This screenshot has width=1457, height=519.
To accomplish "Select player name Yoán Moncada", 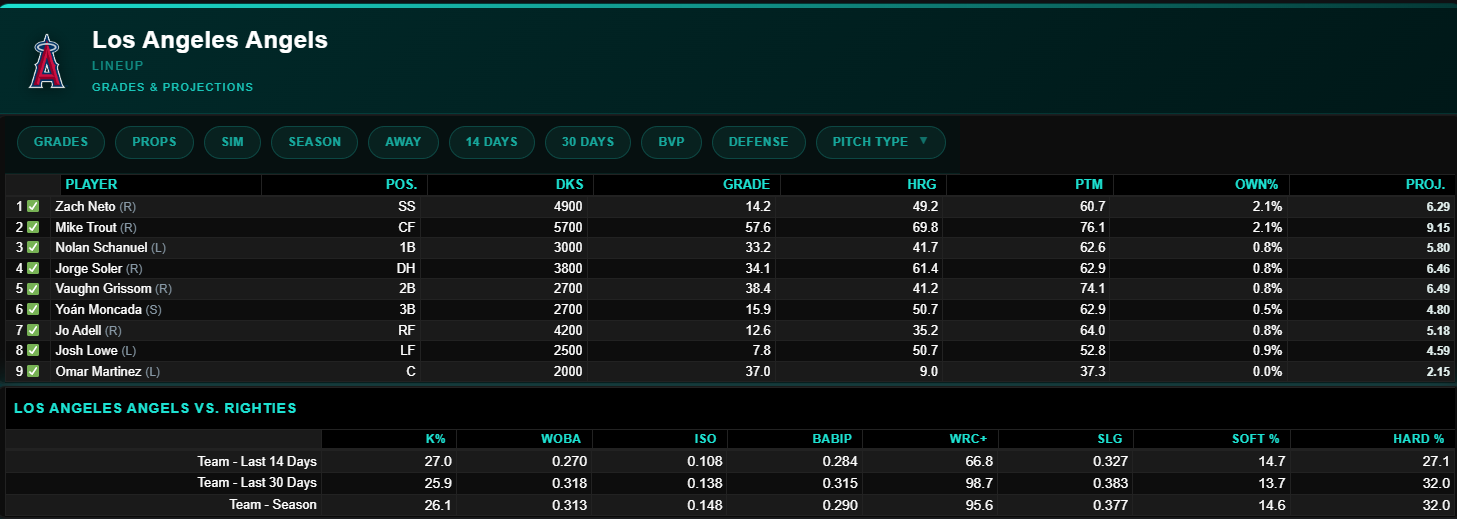I will (x=98, y=310).
